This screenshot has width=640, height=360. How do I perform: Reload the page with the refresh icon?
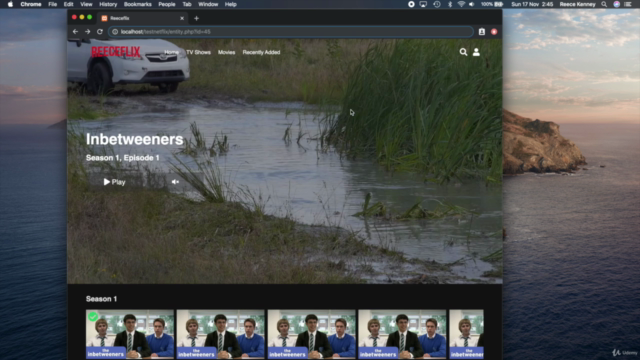pos(100,31)
